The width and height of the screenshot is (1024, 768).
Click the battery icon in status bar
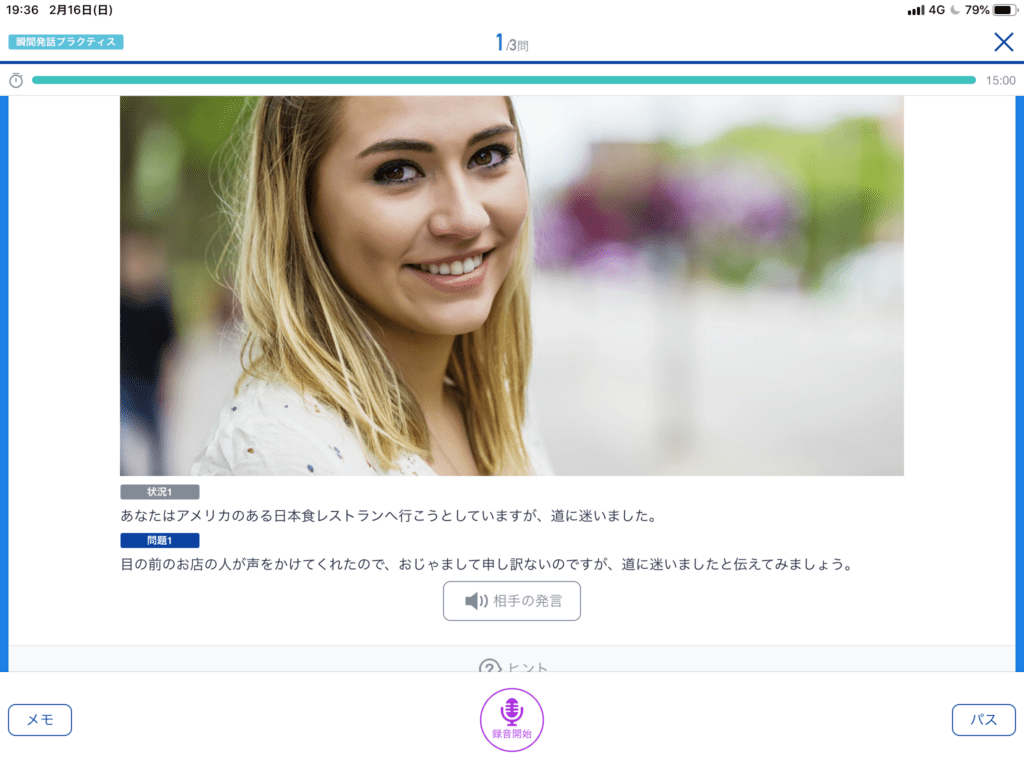1004,10
